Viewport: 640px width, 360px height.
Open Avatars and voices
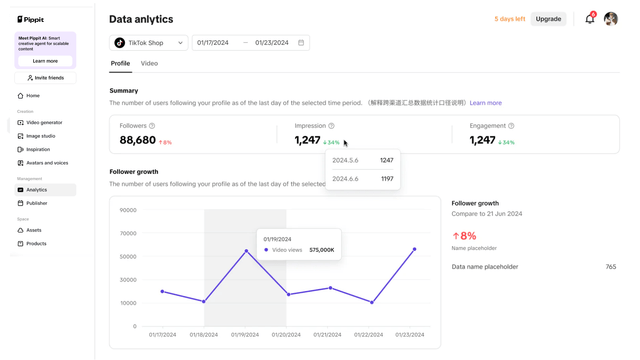[45, 163]
